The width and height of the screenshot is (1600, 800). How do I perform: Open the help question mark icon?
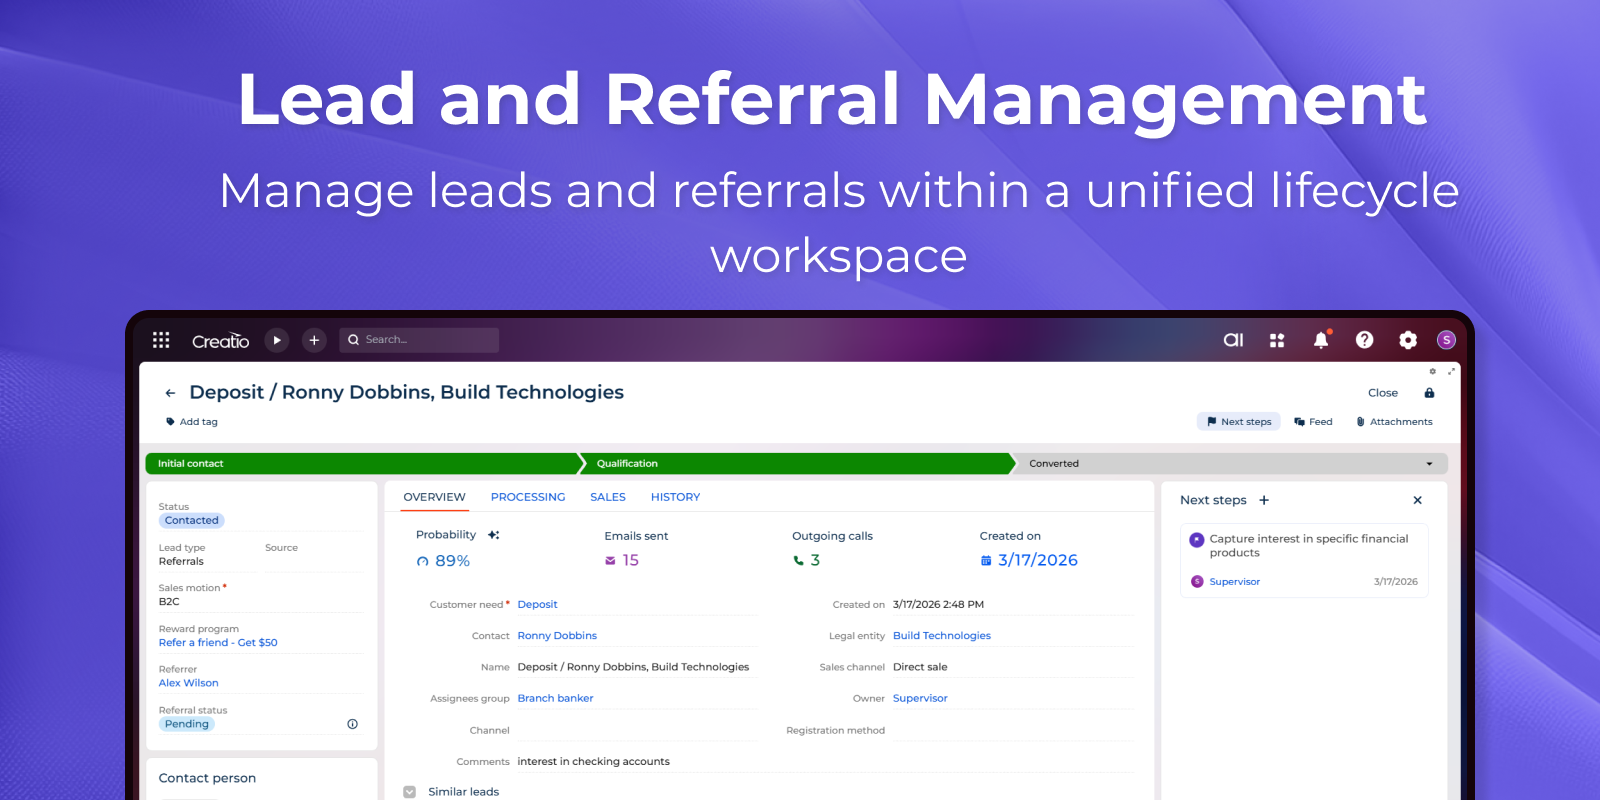1364,340
